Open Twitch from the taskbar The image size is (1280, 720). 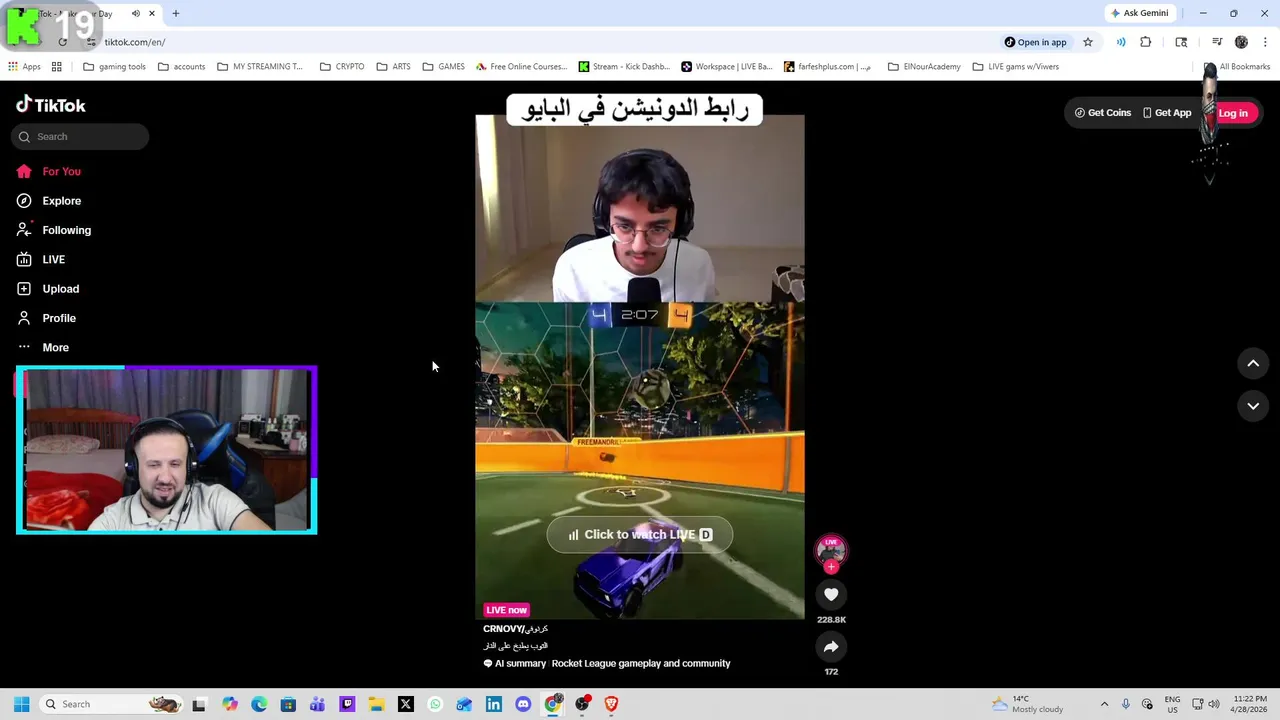click(347, 704)
